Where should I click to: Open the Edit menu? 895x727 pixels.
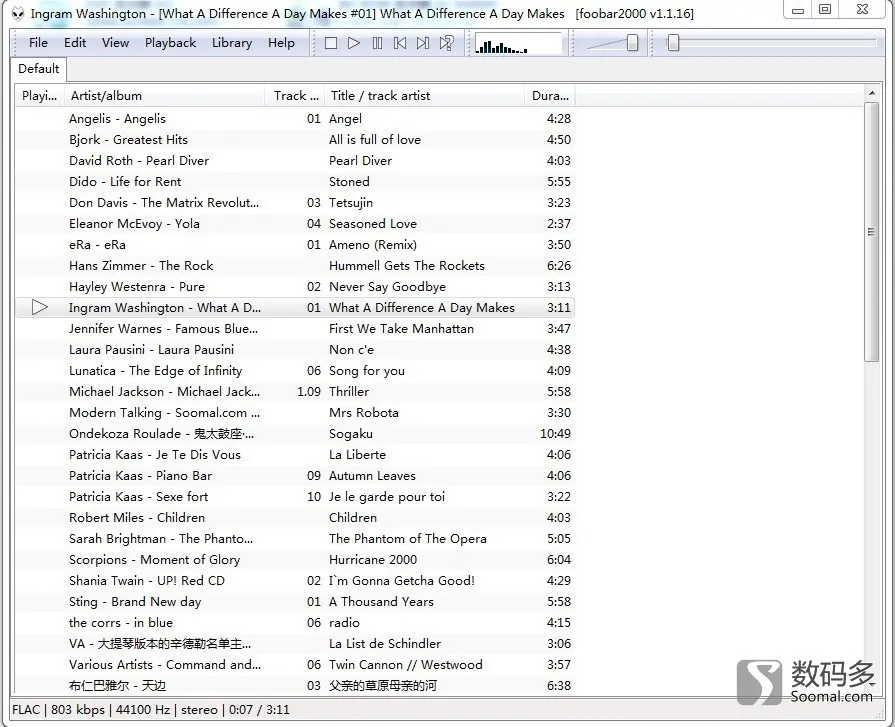coord(75,43)
